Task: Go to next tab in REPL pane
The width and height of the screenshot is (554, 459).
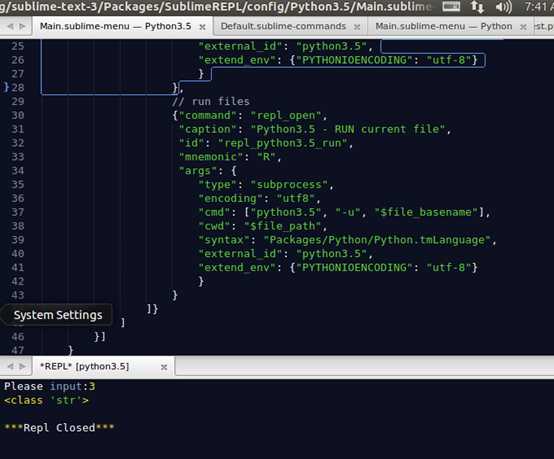Action: [22, 366]
